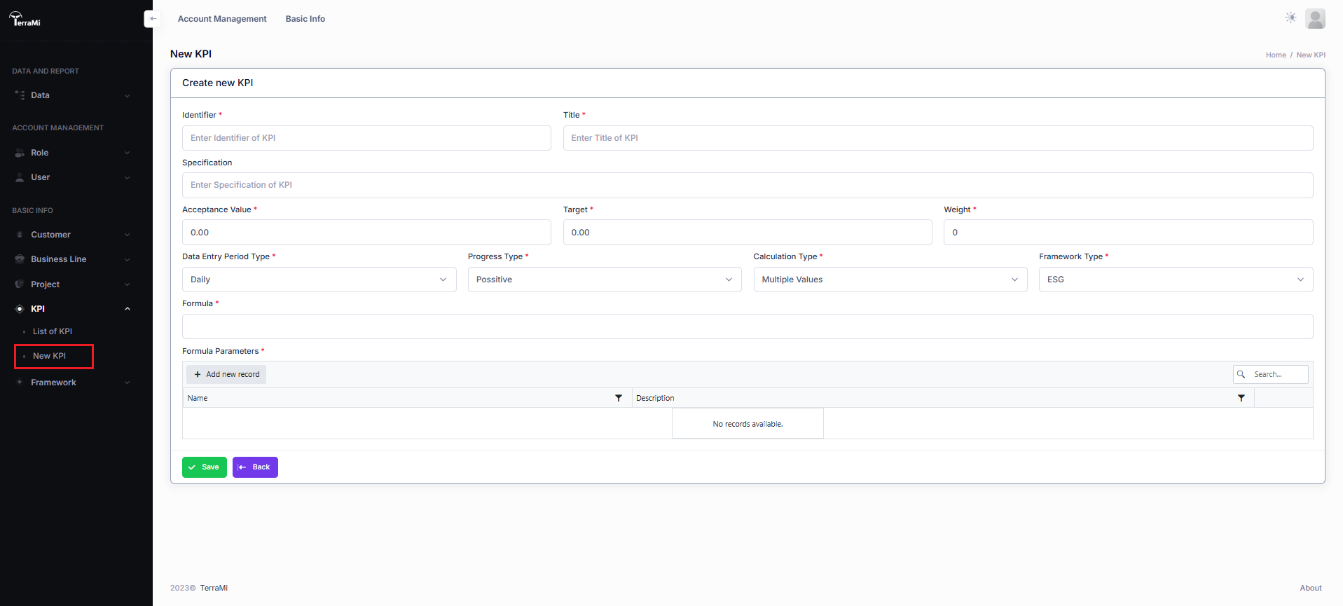Click the Identifier input field
Viewport: 1343px width, 606px height.
click(366, 138)
